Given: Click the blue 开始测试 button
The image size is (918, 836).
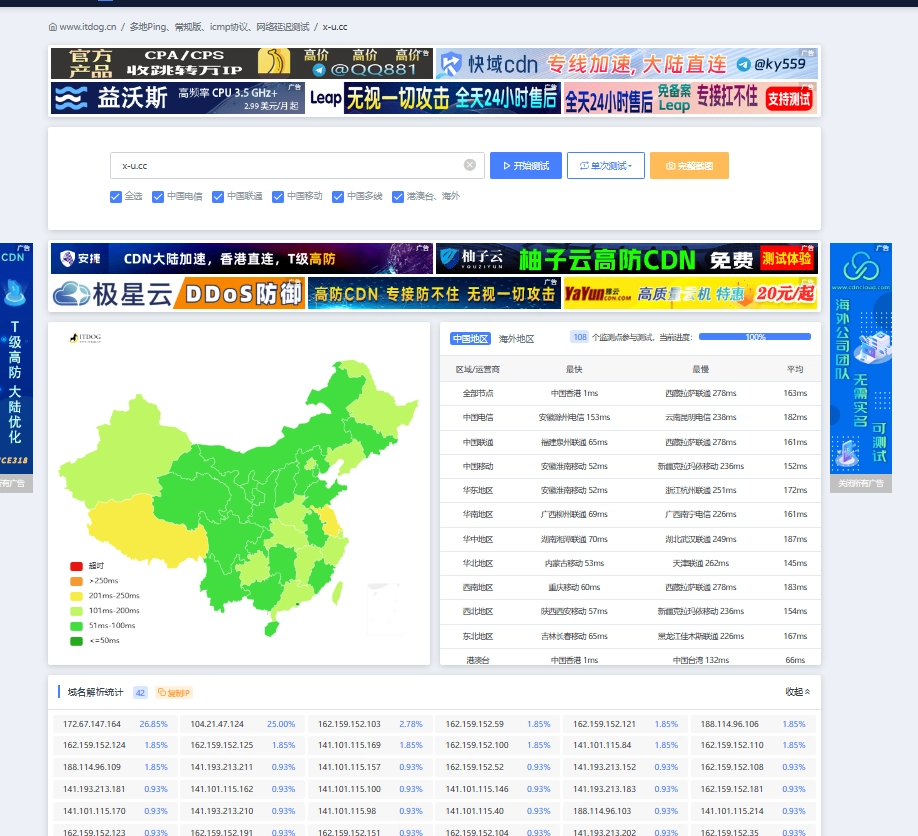Looking at the screenshot, I should tap(526, 166).
